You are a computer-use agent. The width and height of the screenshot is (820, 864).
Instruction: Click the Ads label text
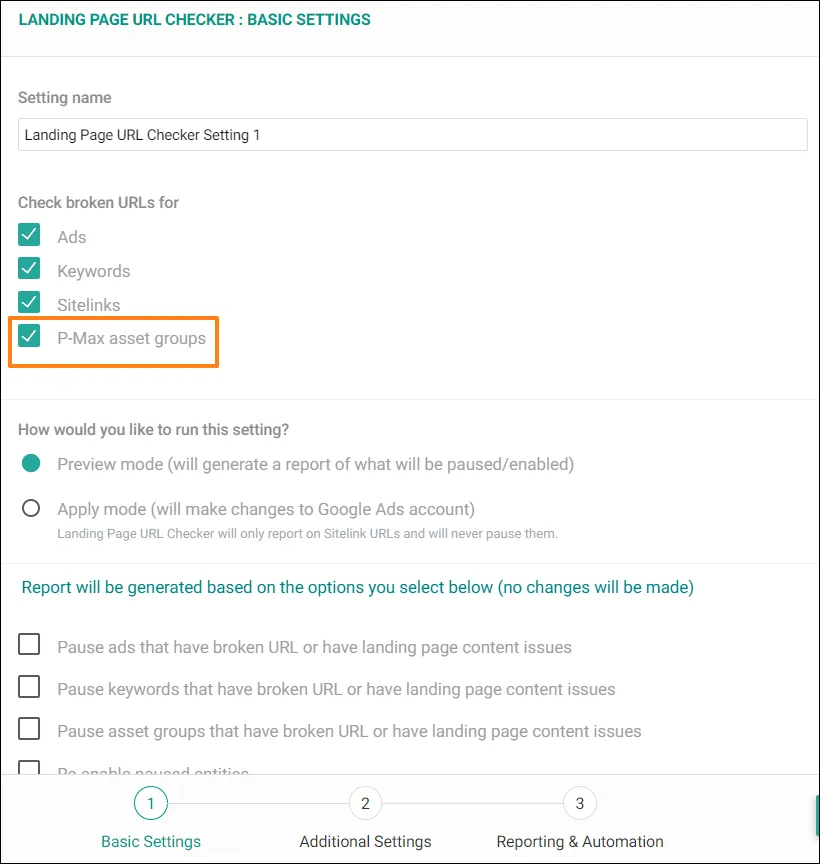pos(72,237)
